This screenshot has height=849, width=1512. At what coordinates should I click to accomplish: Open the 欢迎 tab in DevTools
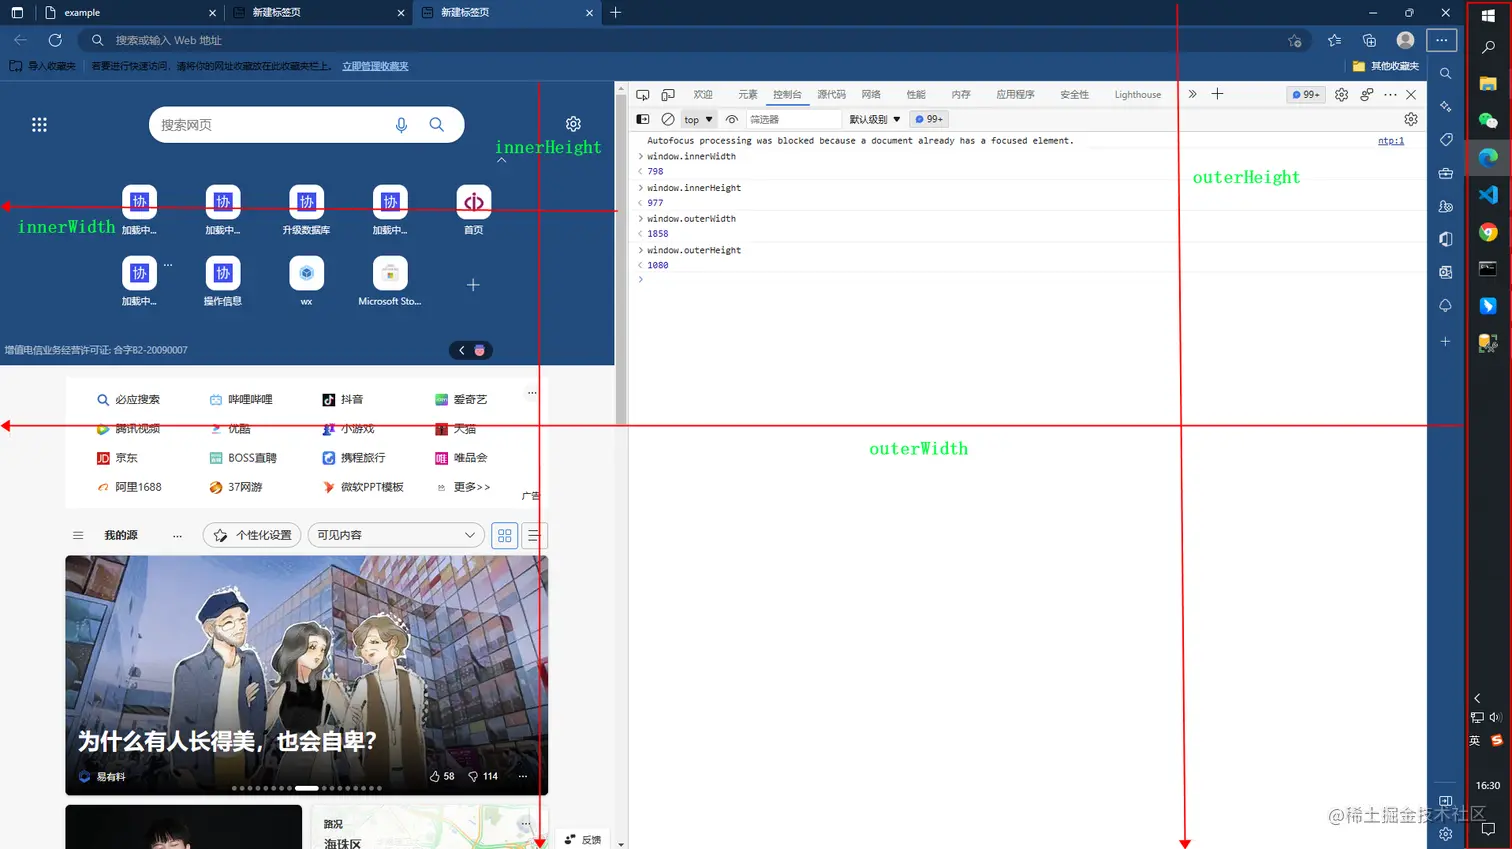703,95
